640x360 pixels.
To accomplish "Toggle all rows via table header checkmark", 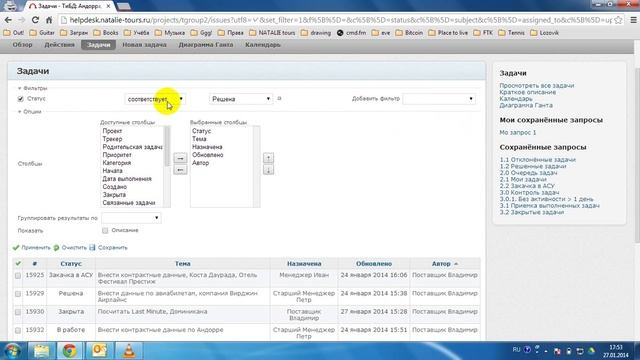I will pos(18,263).
